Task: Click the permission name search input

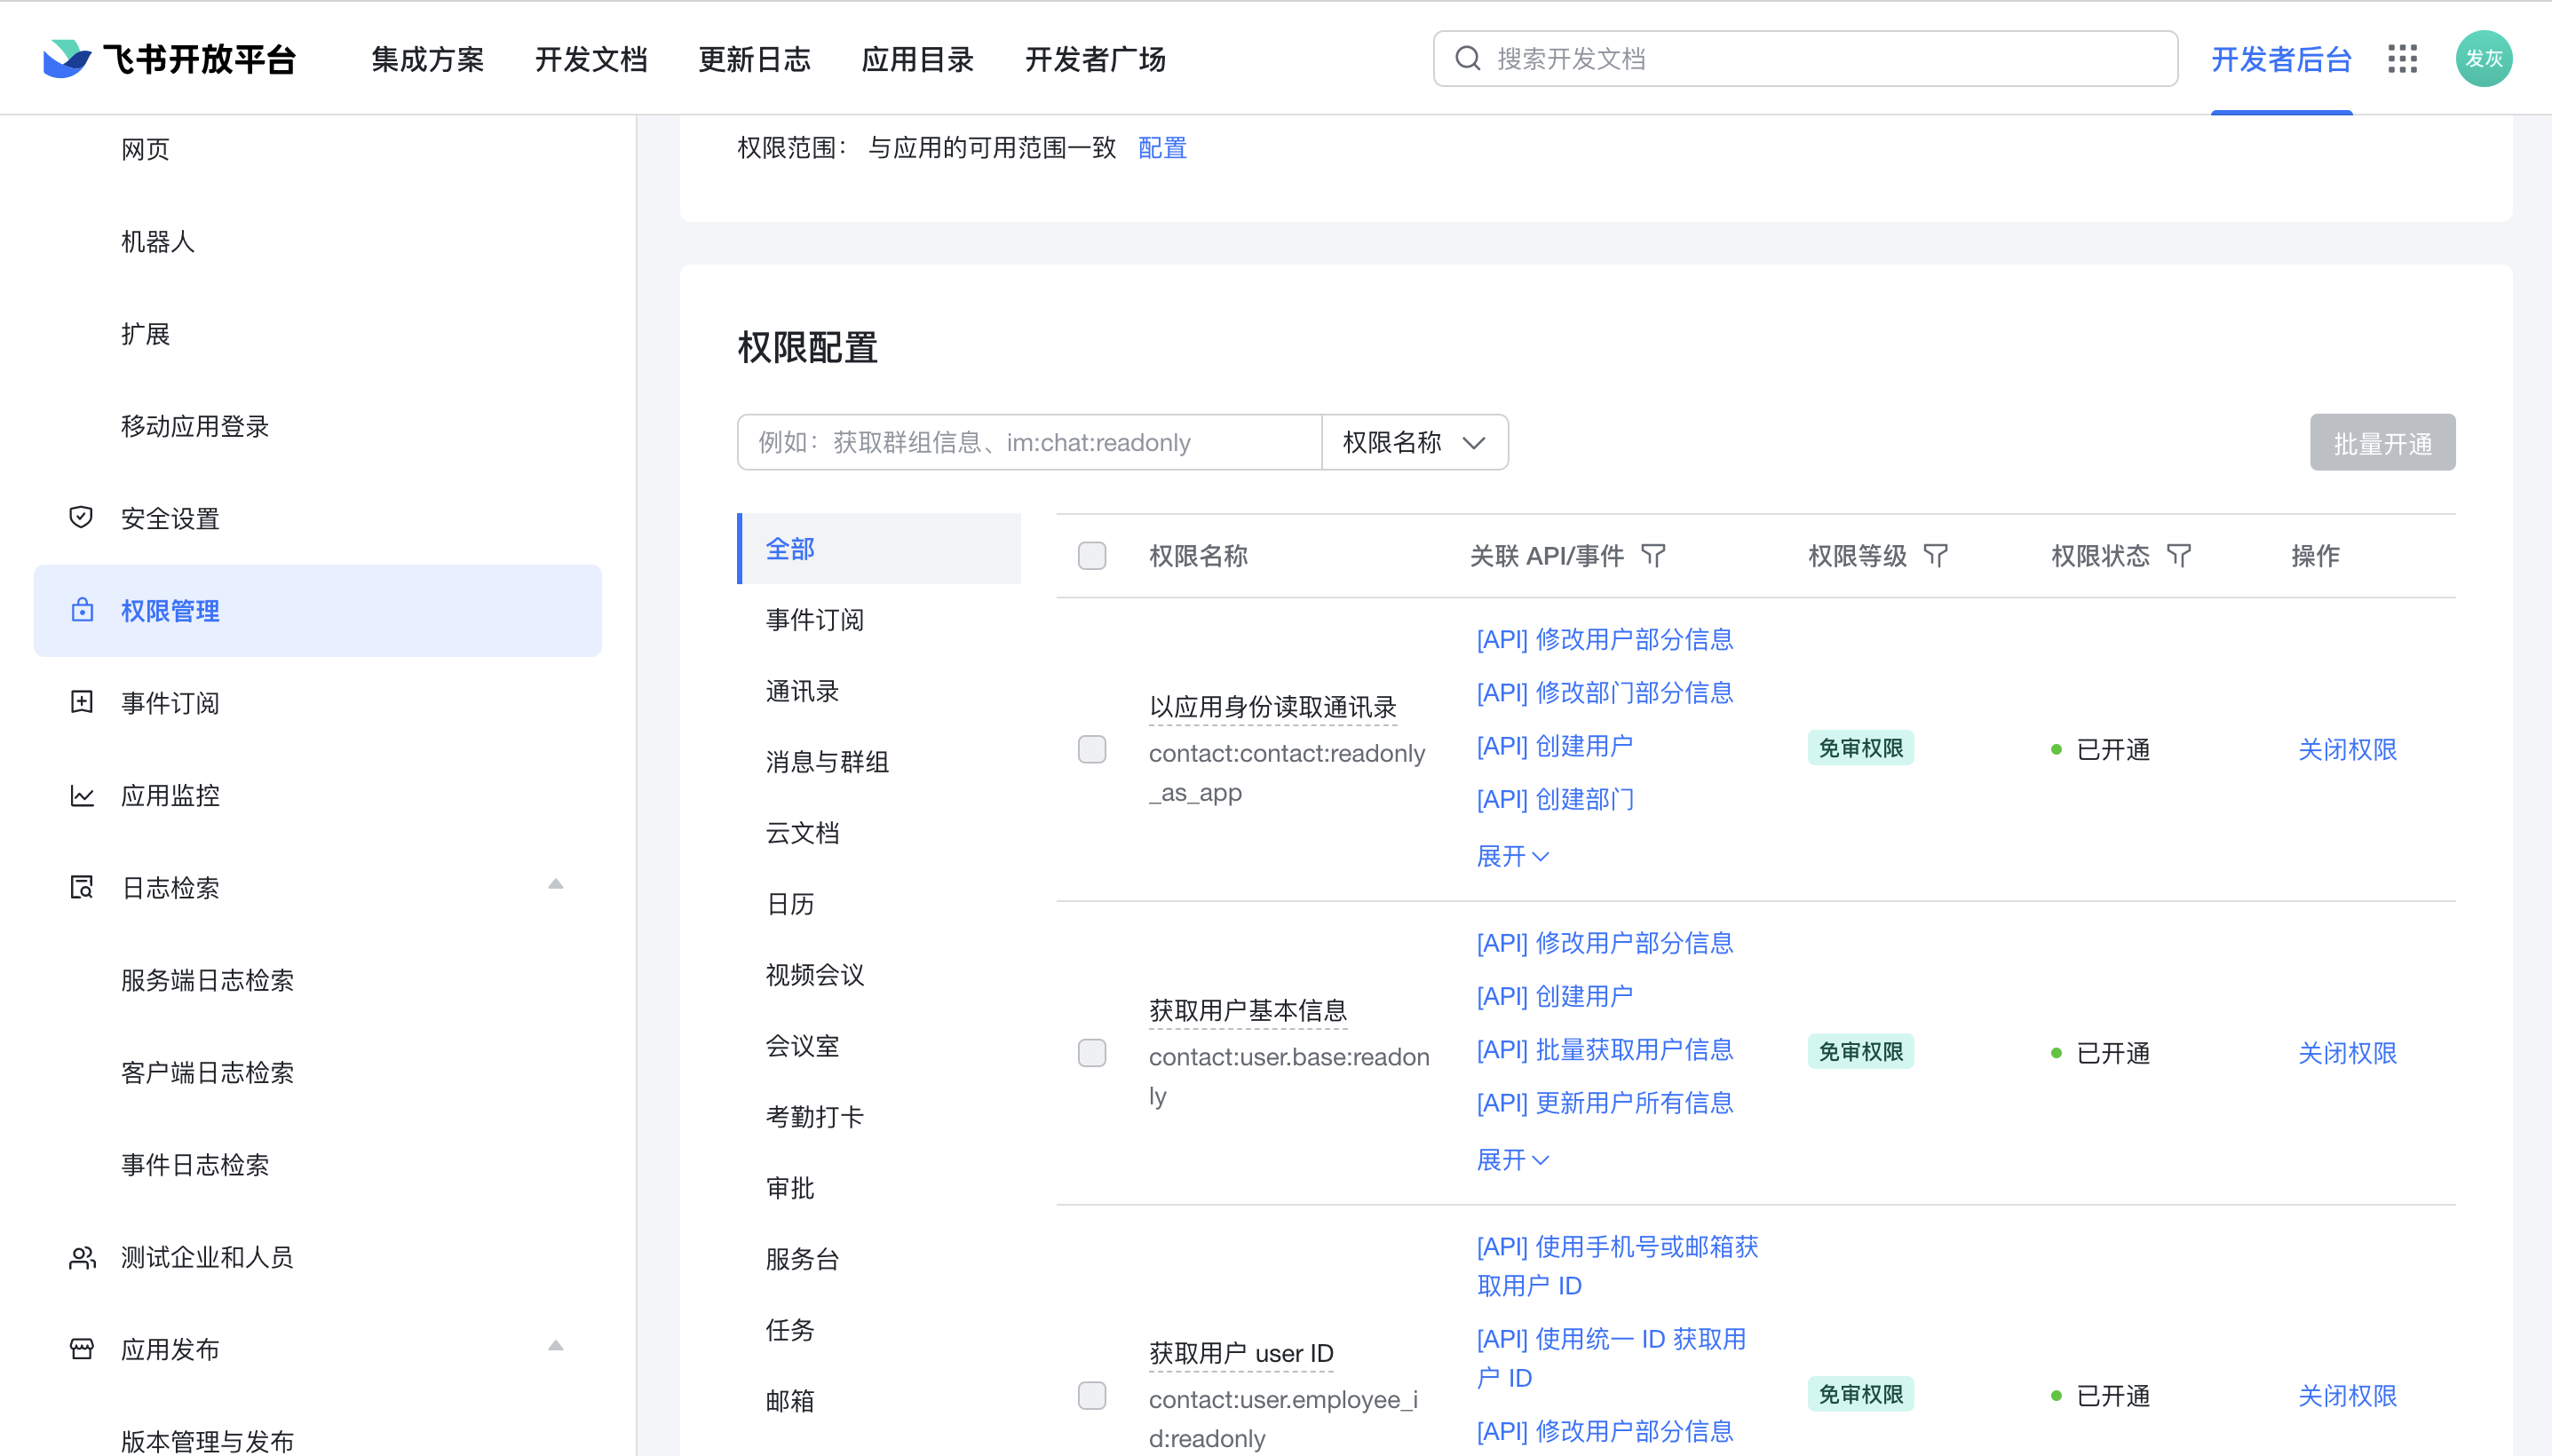Action: (1029, 442)
